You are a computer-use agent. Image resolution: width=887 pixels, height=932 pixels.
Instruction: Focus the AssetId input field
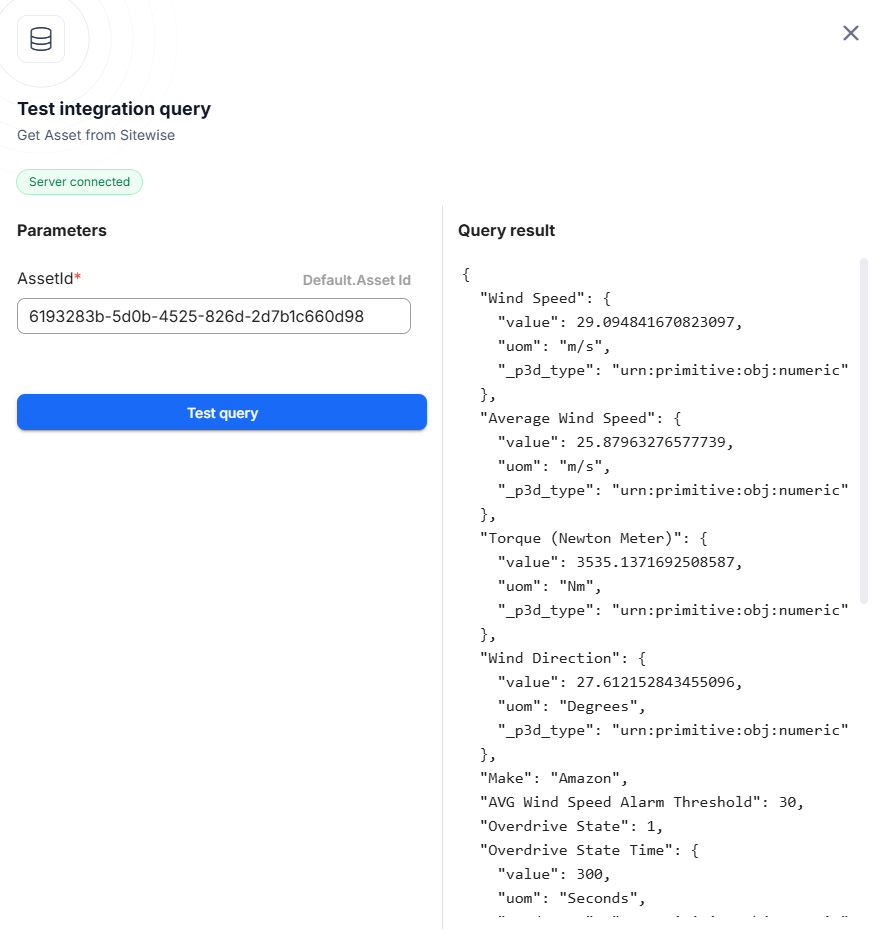point(214,316)
